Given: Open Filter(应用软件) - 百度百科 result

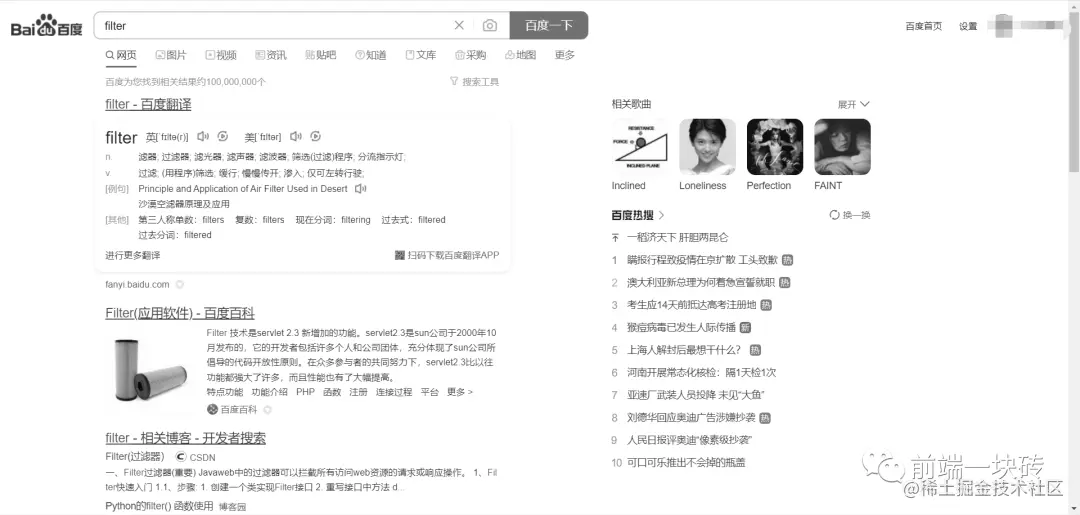Looking at the screenshot, I should click(x=180, y=313).
